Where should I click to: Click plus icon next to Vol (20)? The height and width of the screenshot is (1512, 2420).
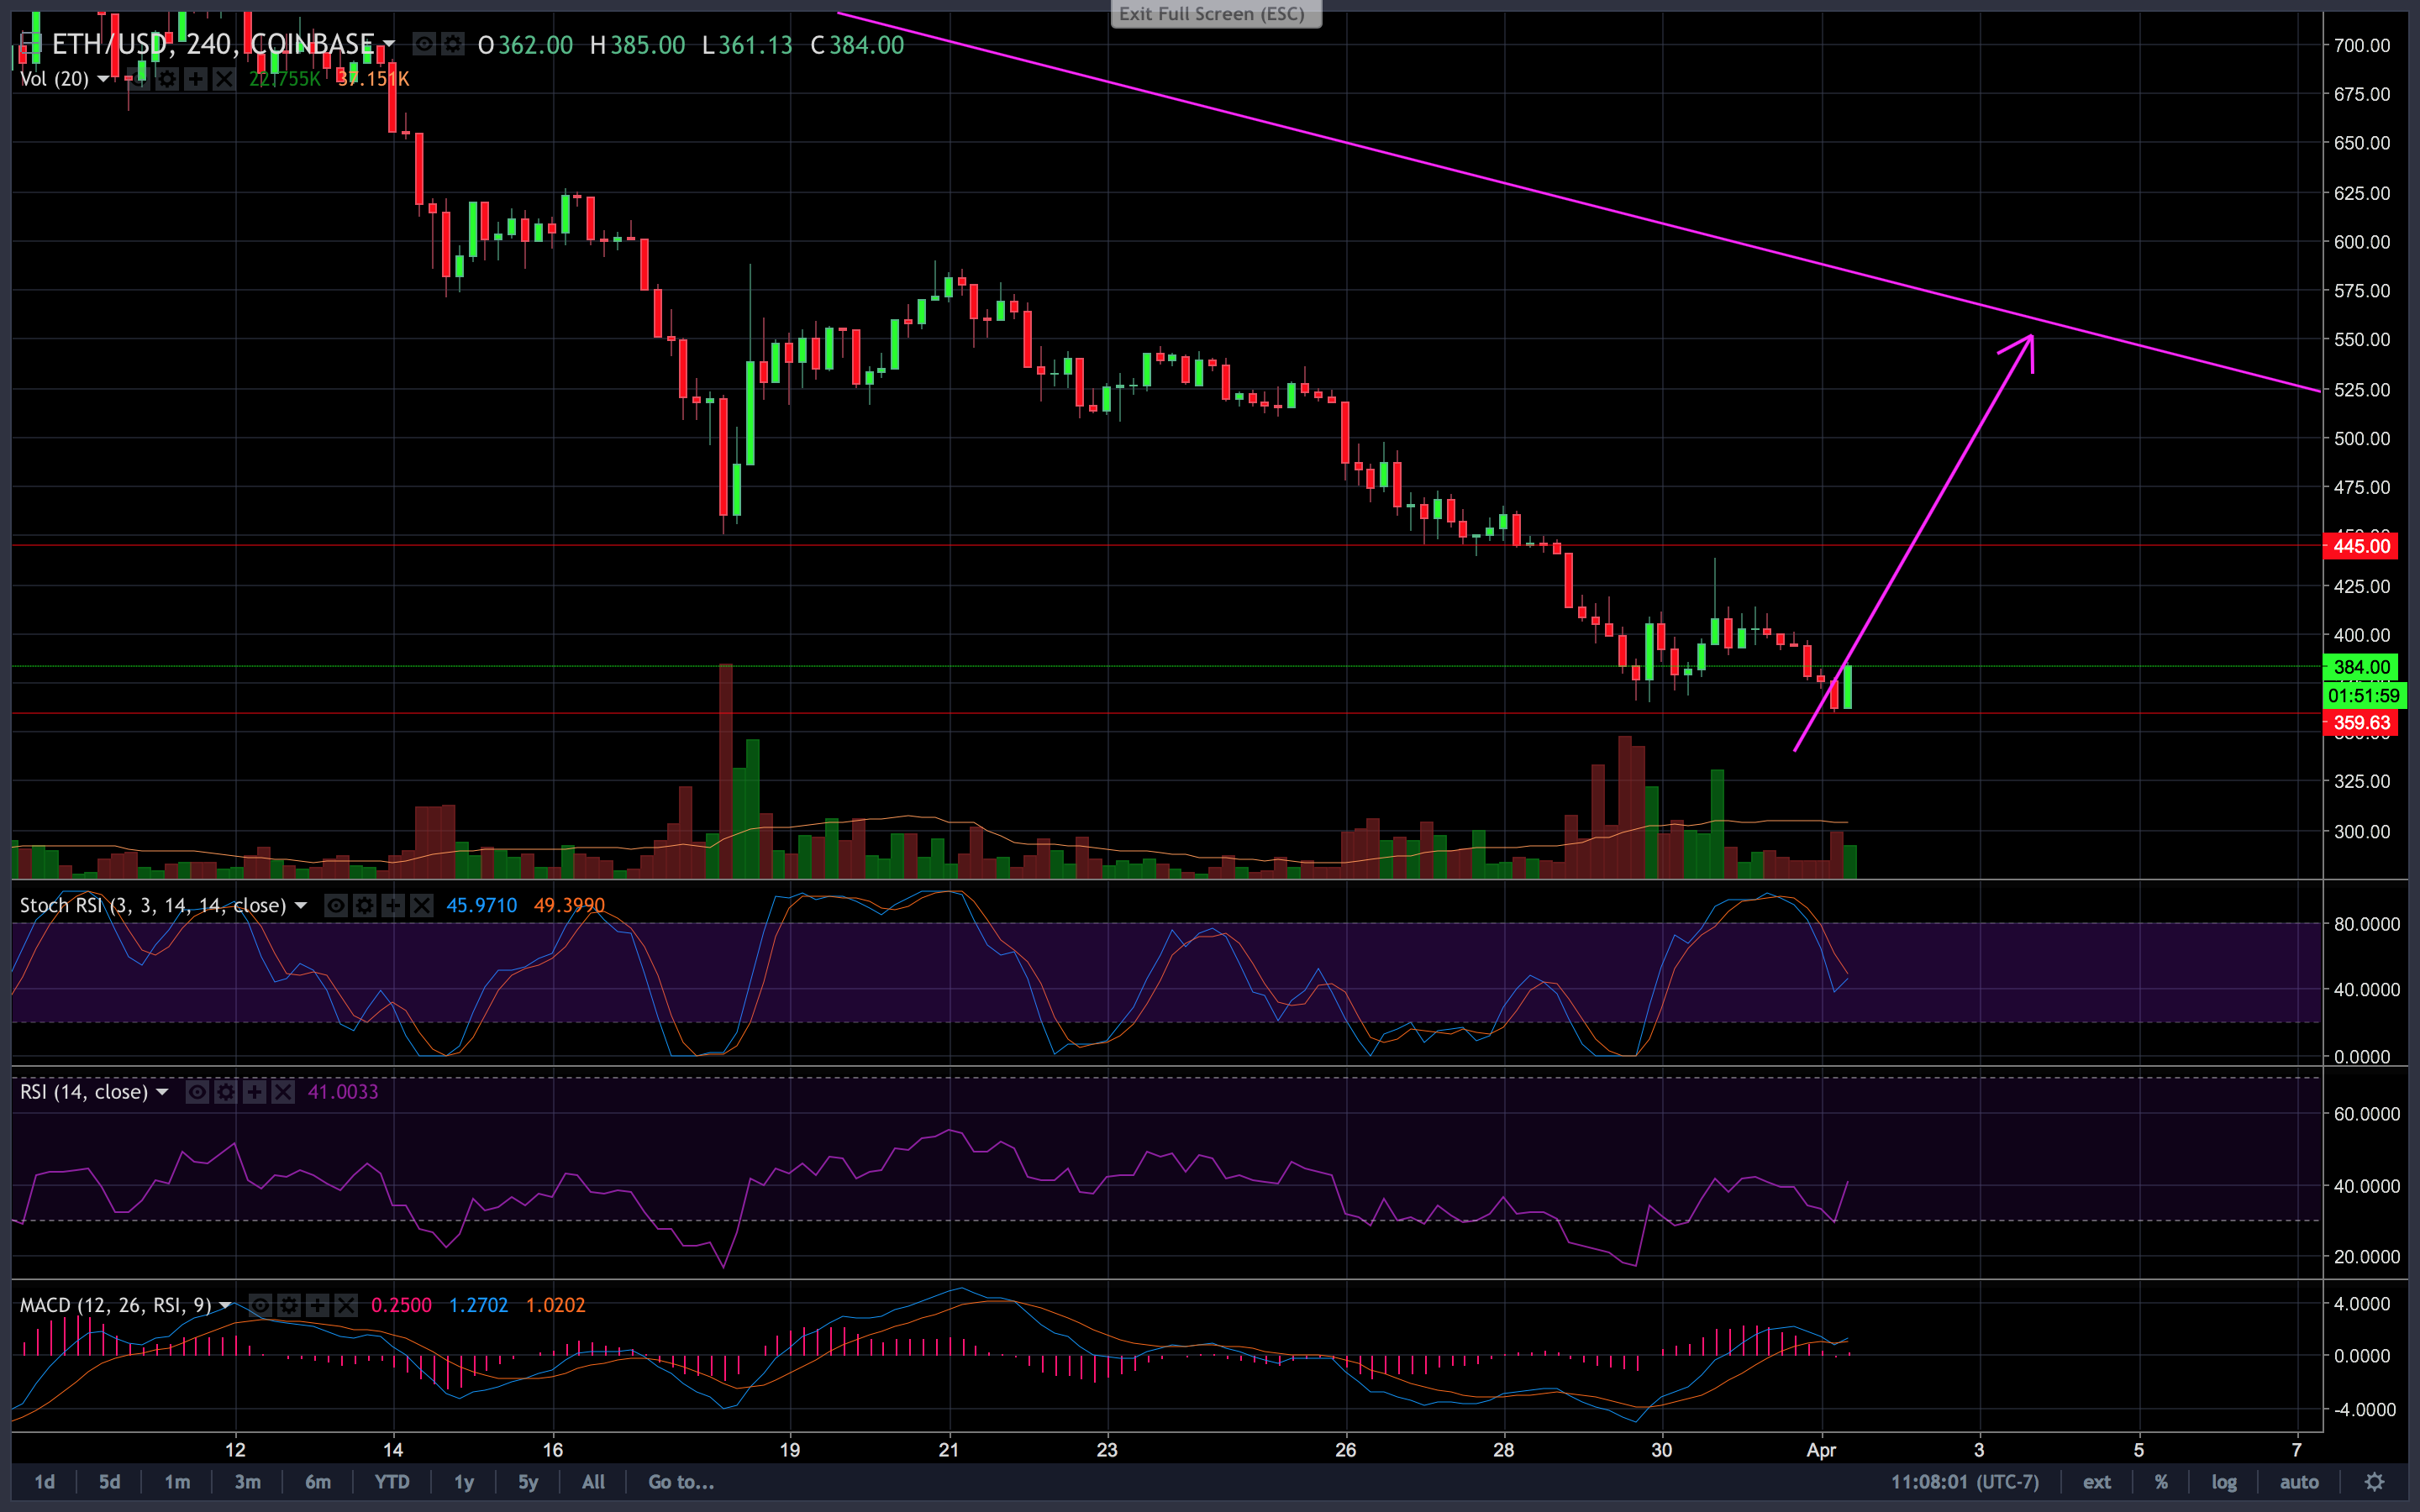[196, 78]
